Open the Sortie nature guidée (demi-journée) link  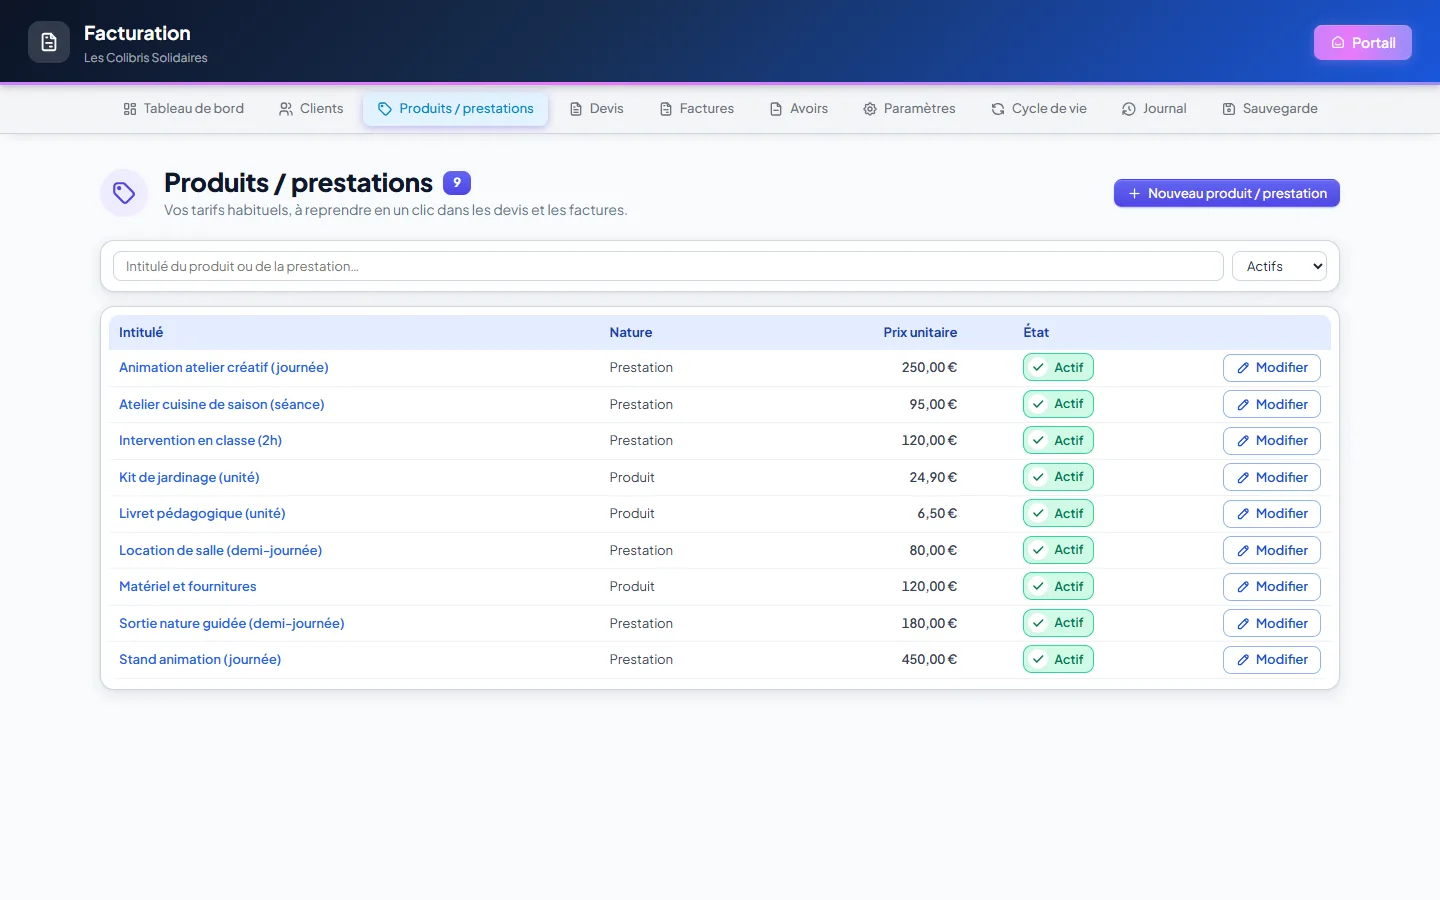(x=232, y=623)
